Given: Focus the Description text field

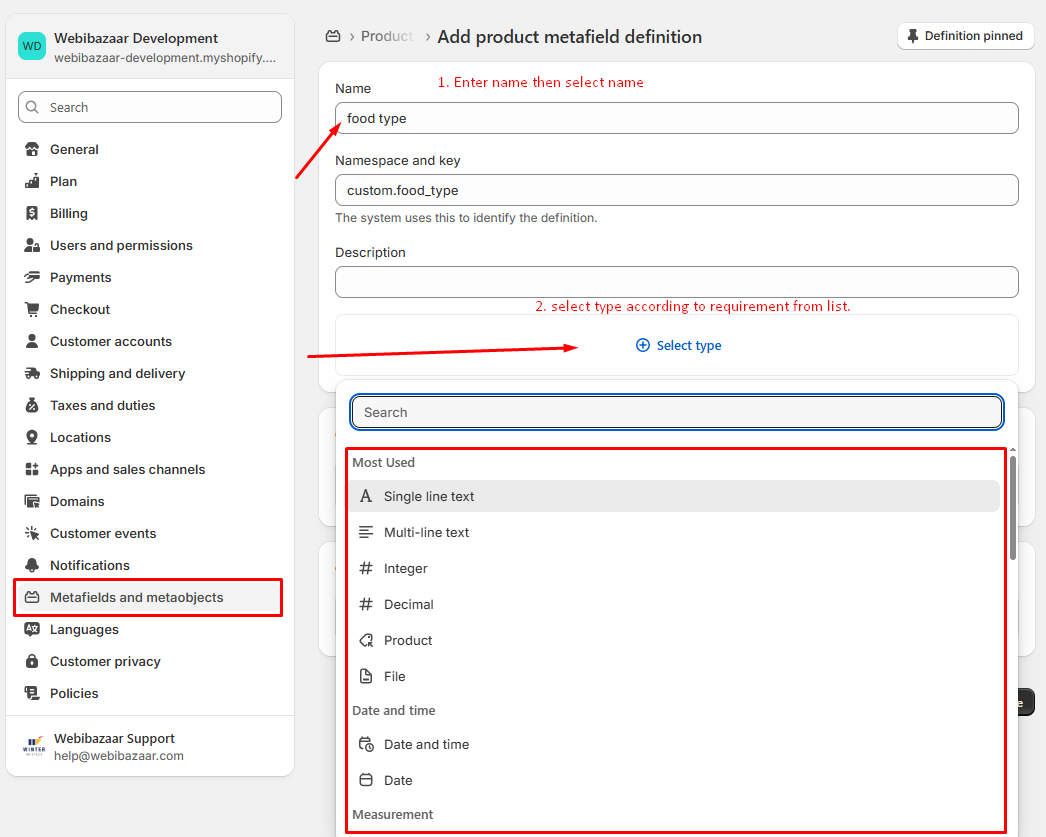Looking at the screenshot, I should pos(676,282).
